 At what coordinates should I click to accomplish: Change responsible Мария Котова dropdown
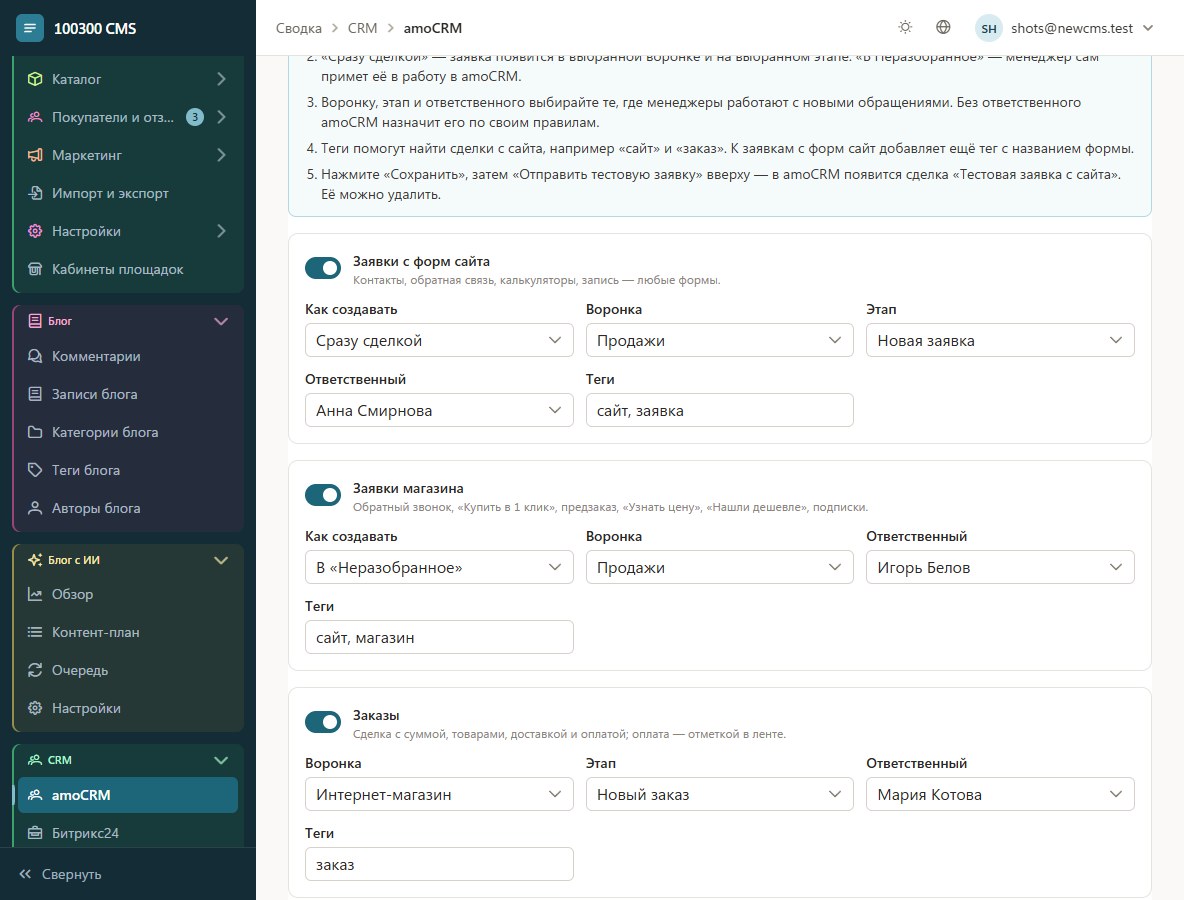(1000, 794)
